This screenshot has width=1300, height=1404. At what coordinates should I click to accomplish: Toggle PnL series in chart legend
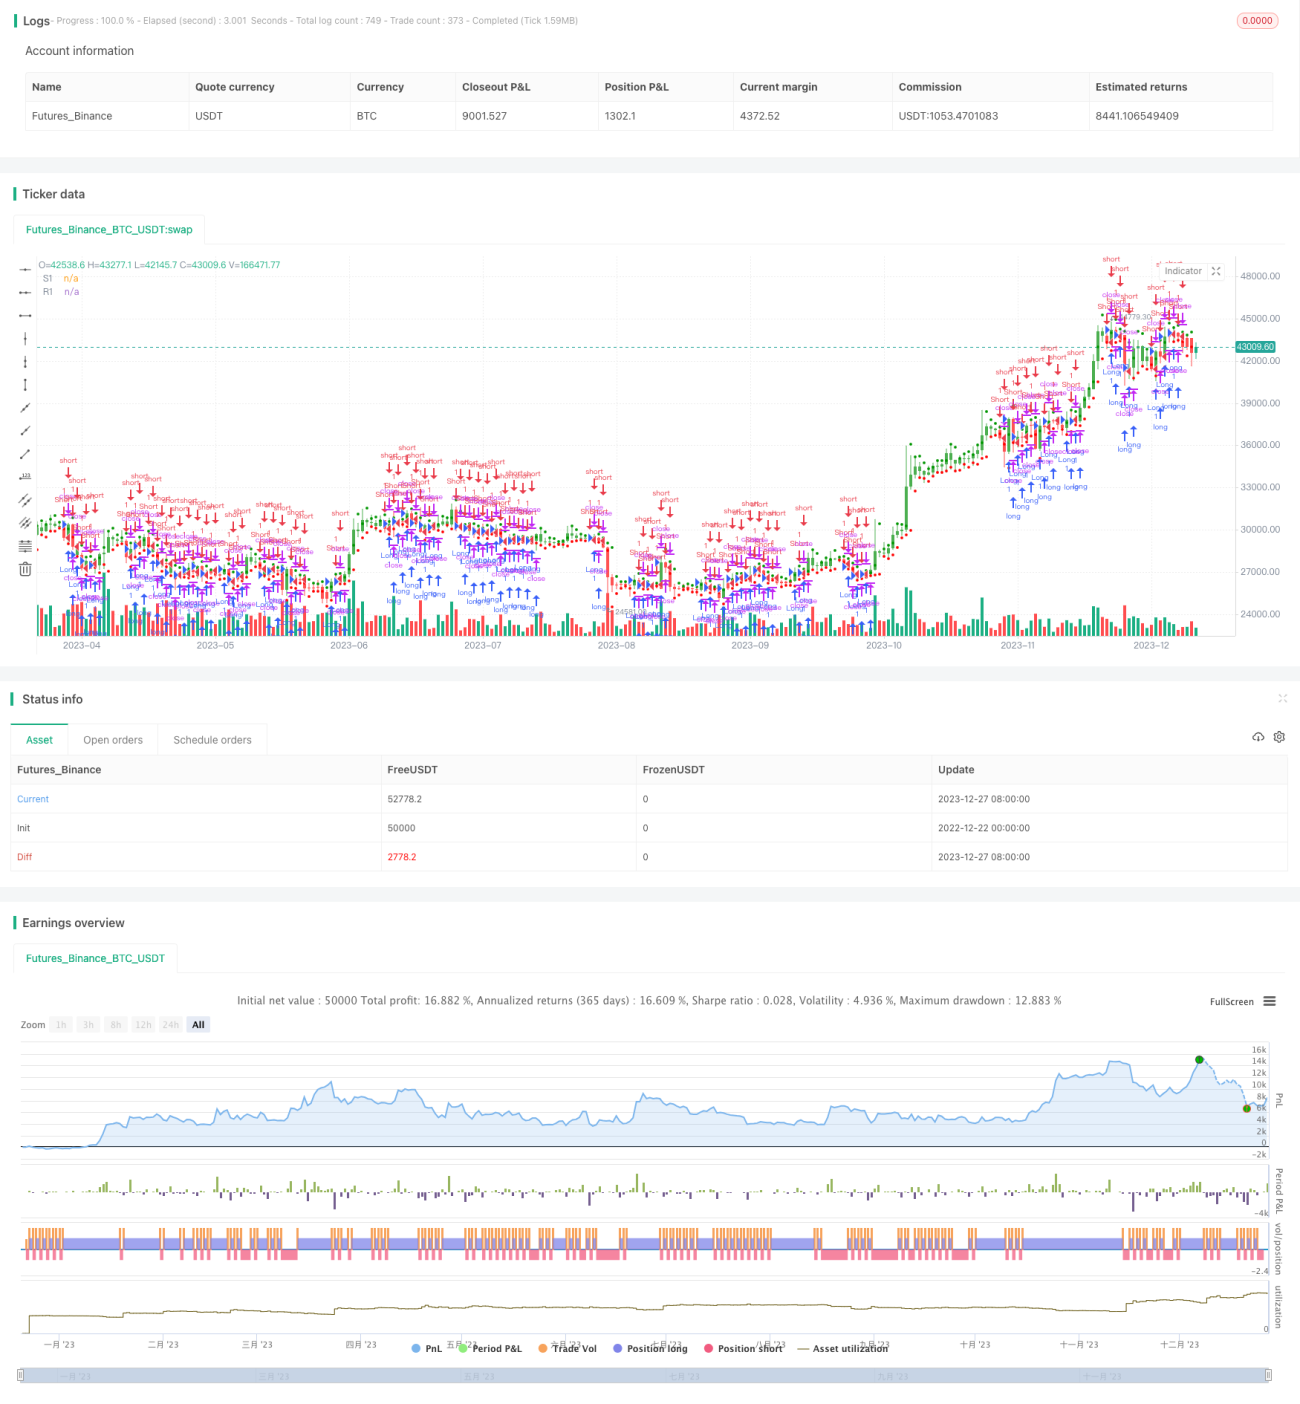pos(426,1348)
